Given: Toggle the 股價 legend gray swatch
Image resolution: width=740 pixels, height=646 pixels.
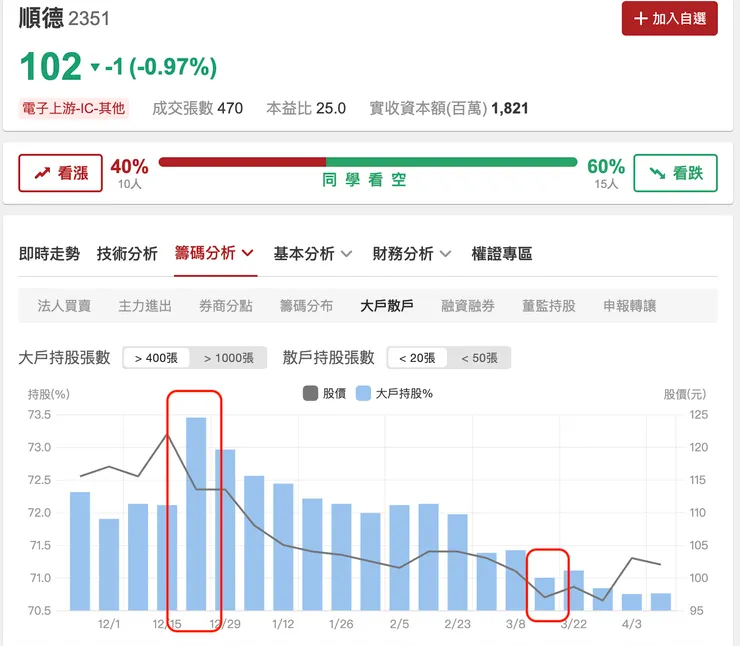Looking at the screenshot, I should 310,393.
